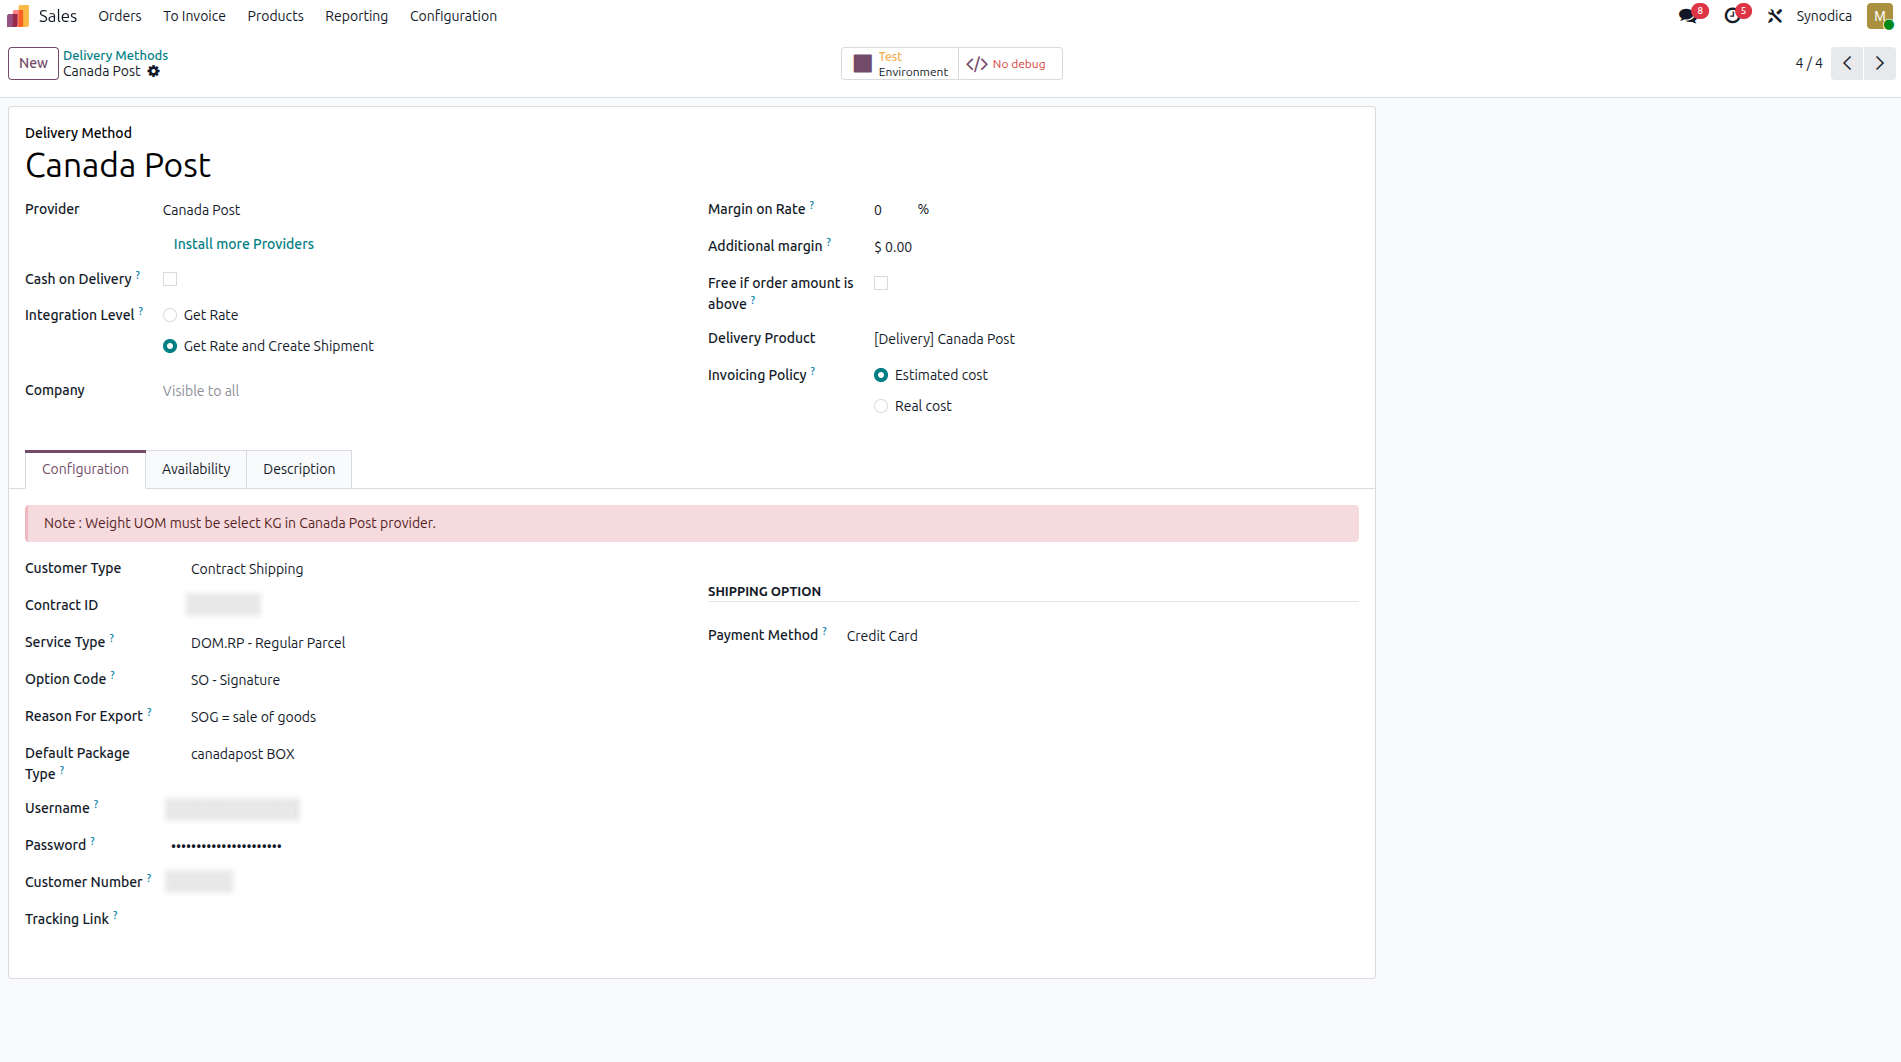Click the wrench tools icon
Image resolution: width=1901 pixels, height=1062 pixels.
tap(1775, 16)
